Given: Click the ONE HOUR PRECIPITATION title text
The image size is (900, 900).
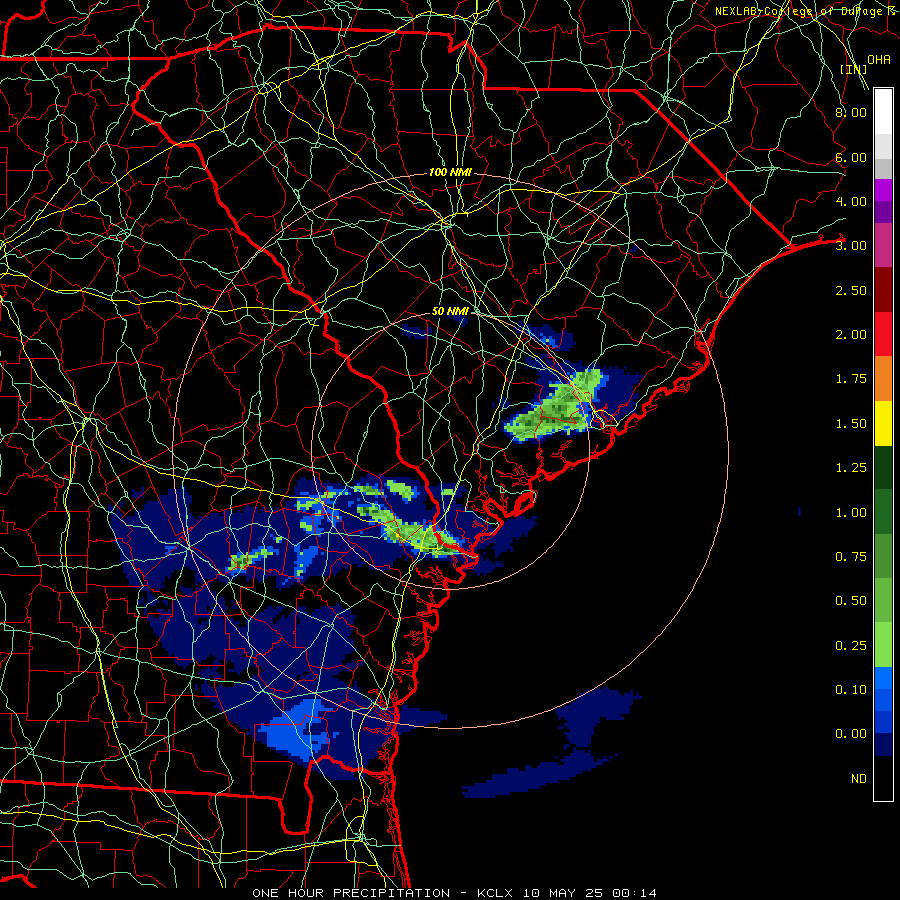Looking at the screenshot, I should coord(351,893).
